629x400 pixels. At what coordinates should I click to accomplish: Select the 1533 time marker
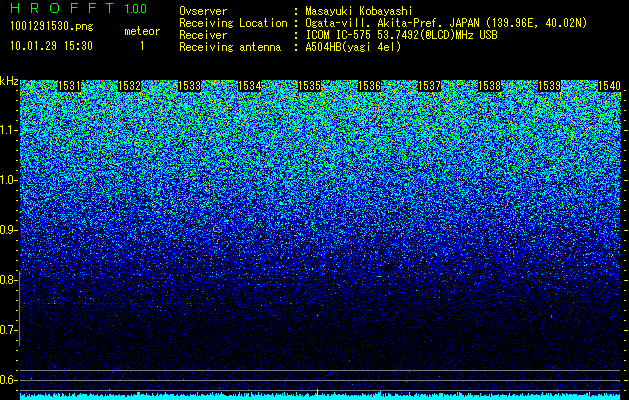click(189, 86)
